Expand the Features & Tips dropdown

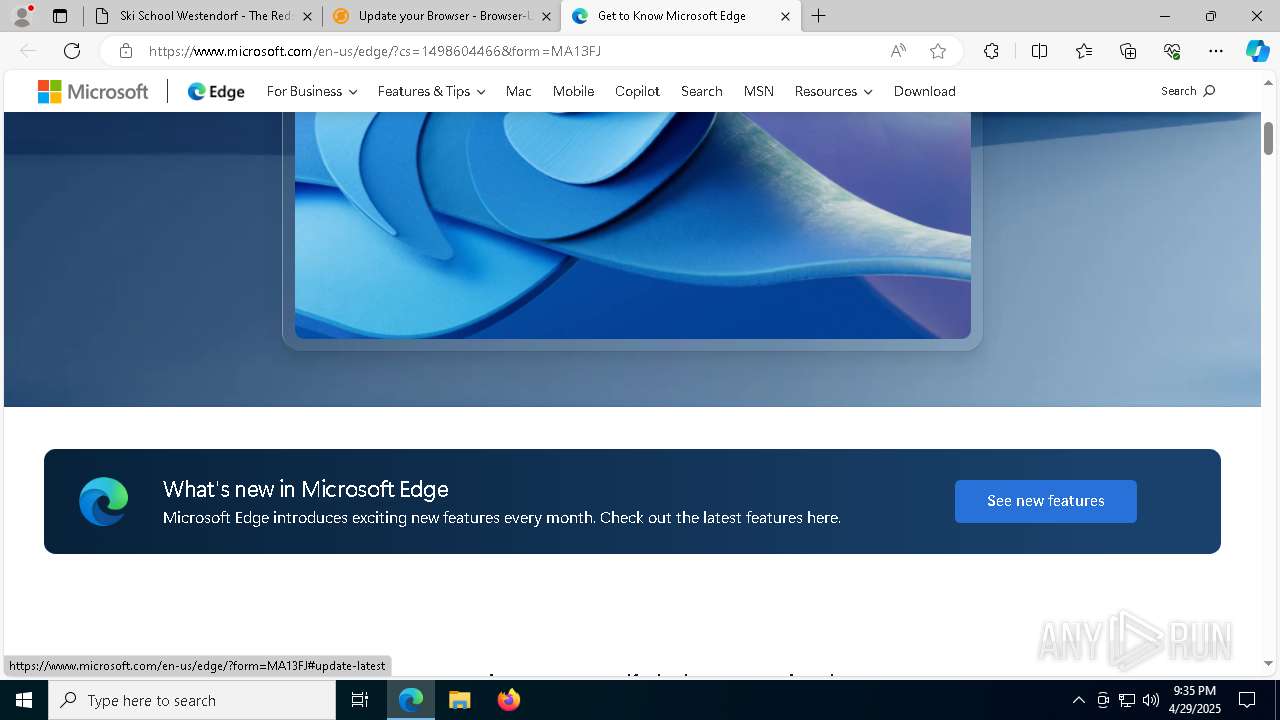point(431,91)
